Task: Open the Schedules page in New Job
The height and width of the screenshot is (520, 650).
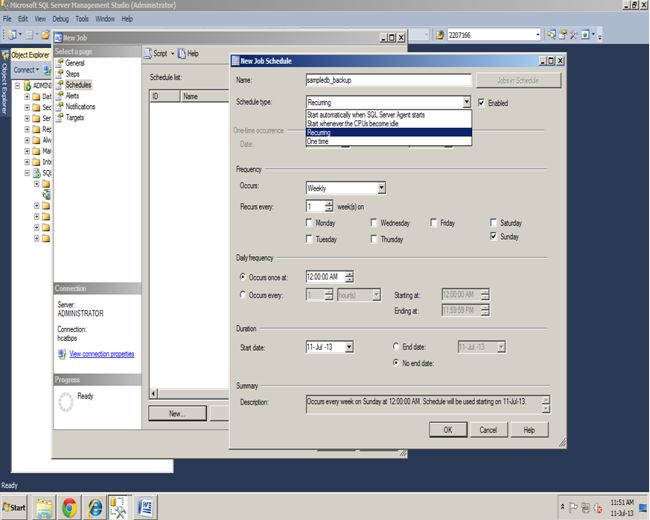Action: (x=78, y=85)
